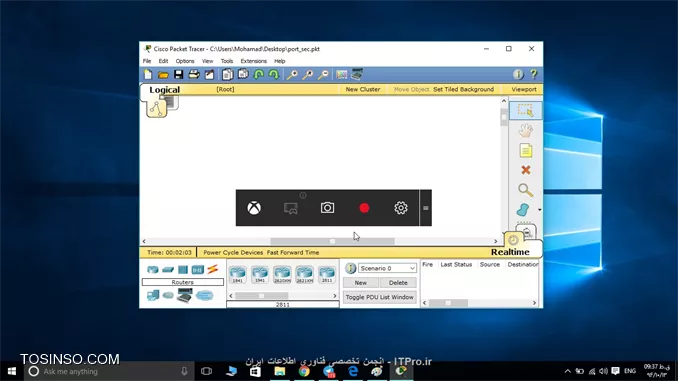Open File Explorer from the taskbar
Image resolution: width=678 pixels, height=381 pixels.
coord(280,371)
